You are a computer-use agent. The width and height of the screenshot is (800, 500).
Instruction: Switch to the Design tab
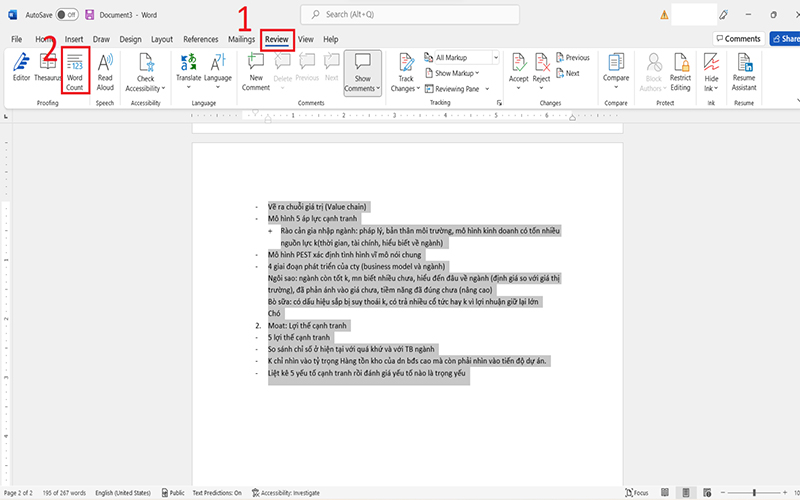[130, 39]
